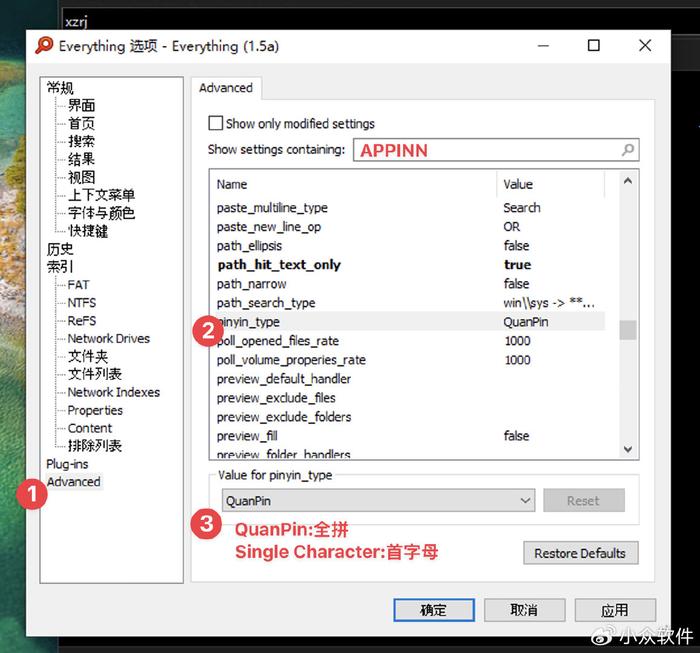The image size is (700, 653).
Task: Select 索引 in the options tree
Action: pyautogui.click(x=60, y=266)
